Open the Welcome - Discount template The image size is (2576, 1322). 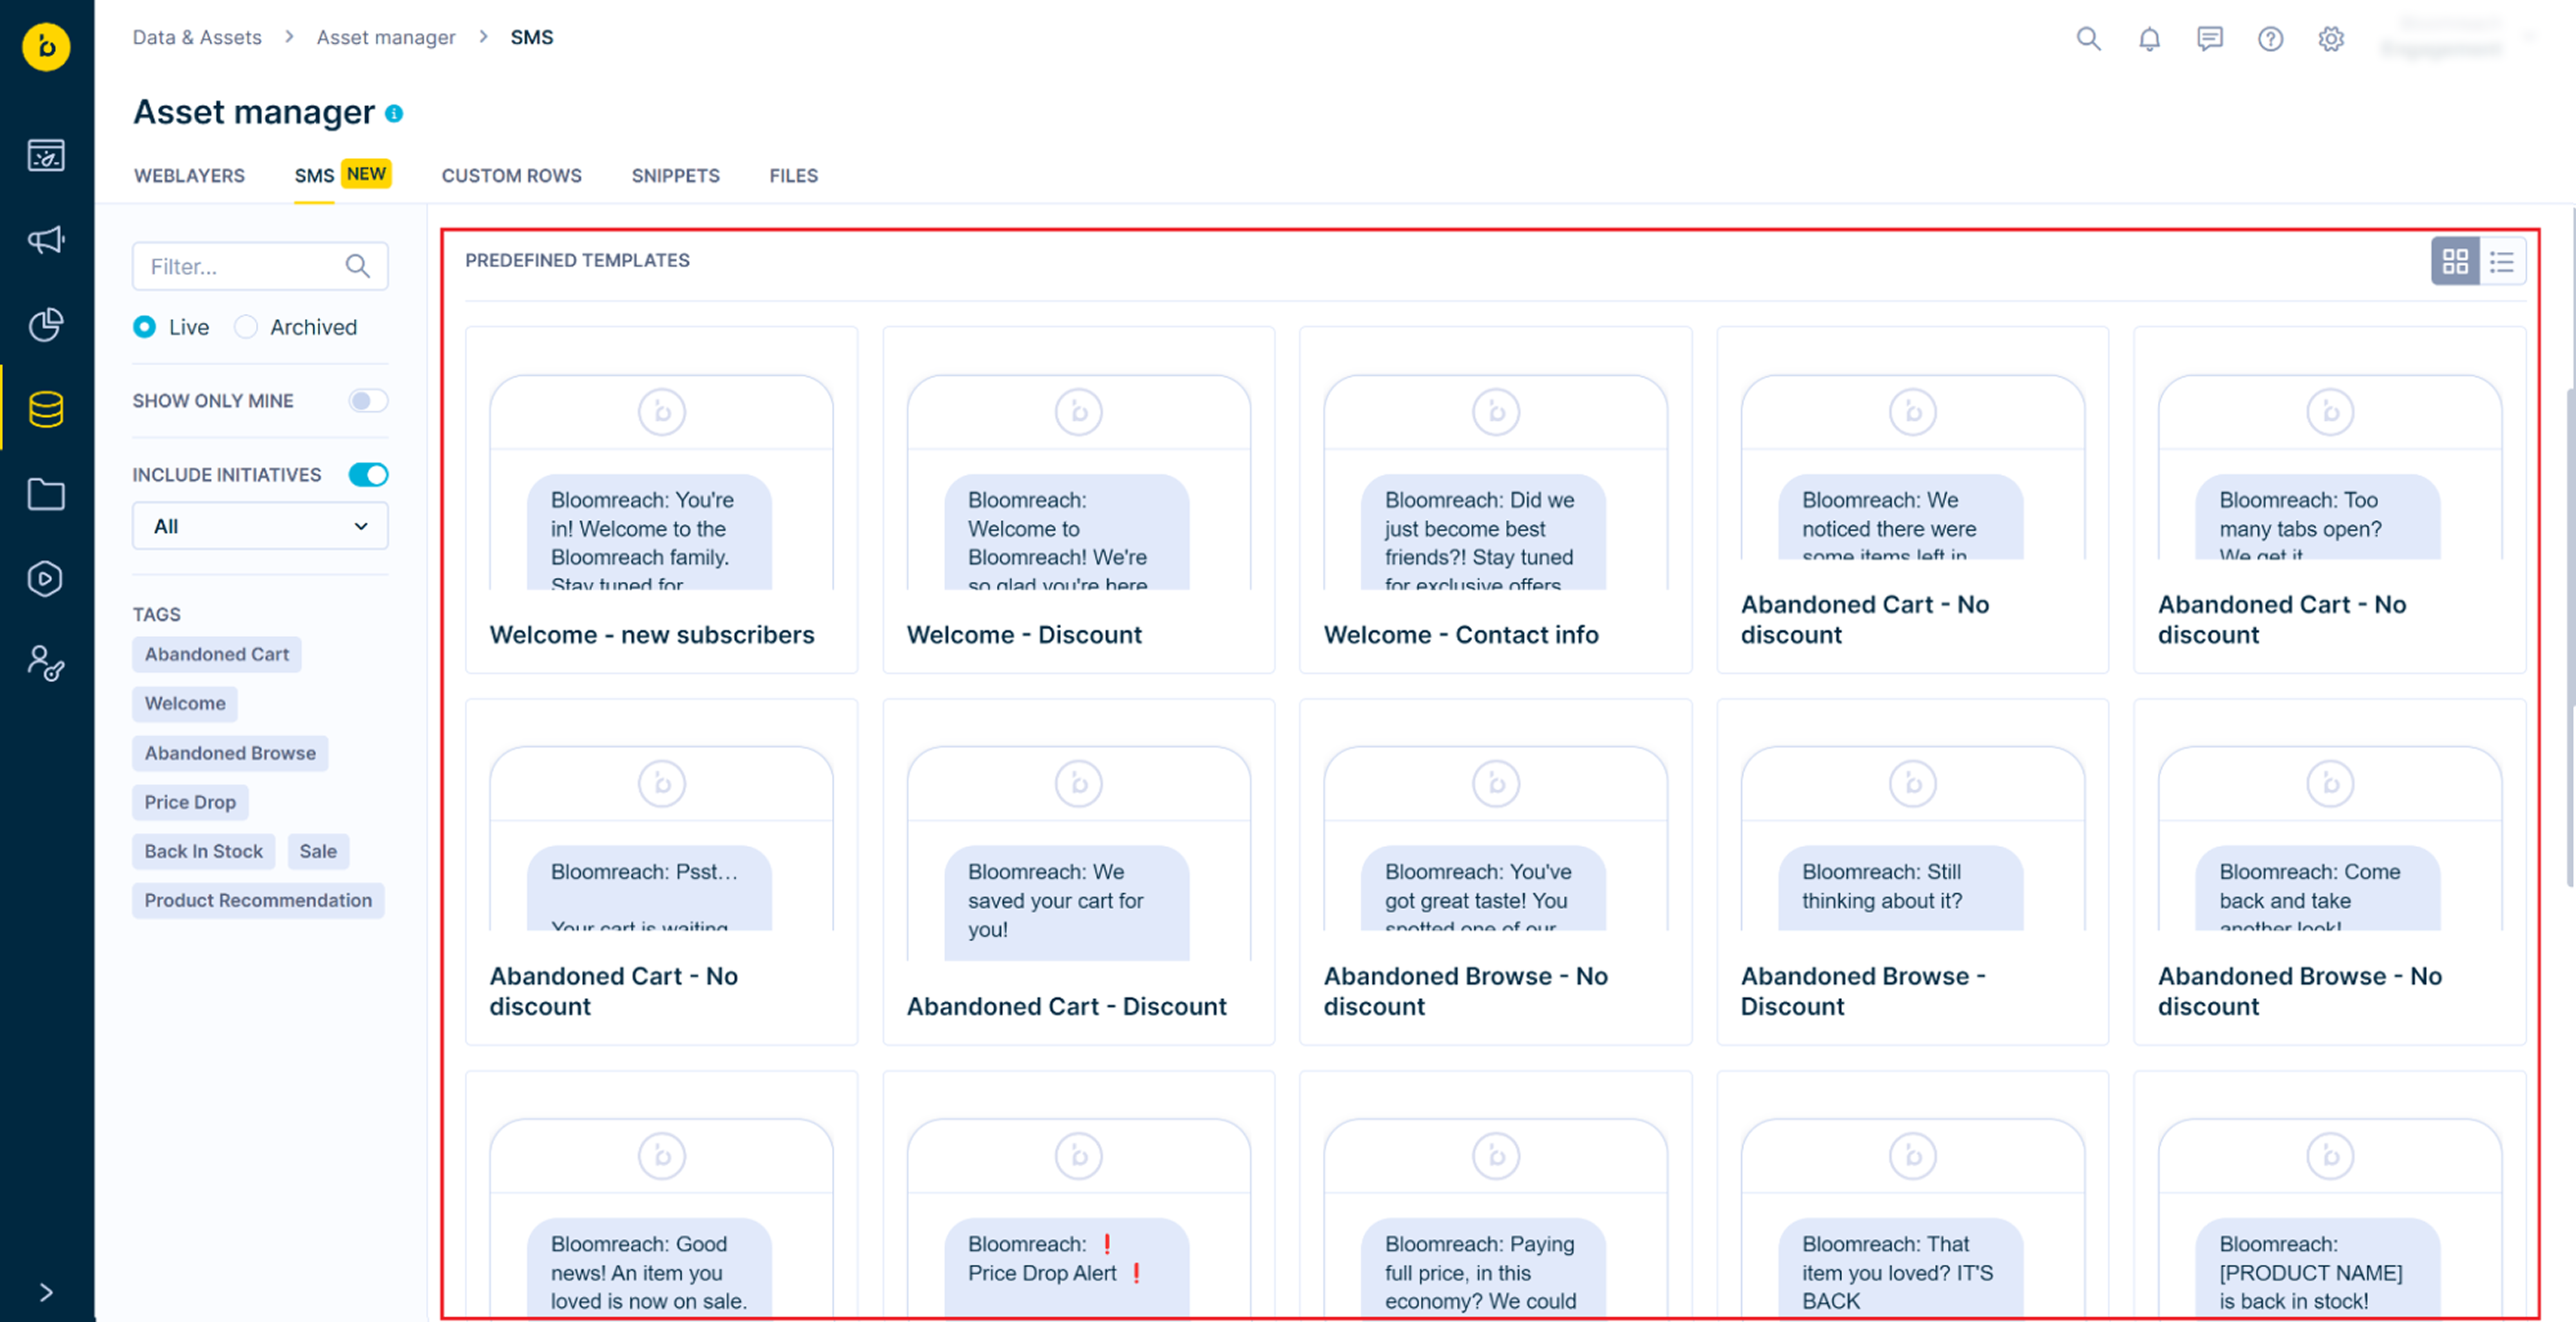point(1078,500)
